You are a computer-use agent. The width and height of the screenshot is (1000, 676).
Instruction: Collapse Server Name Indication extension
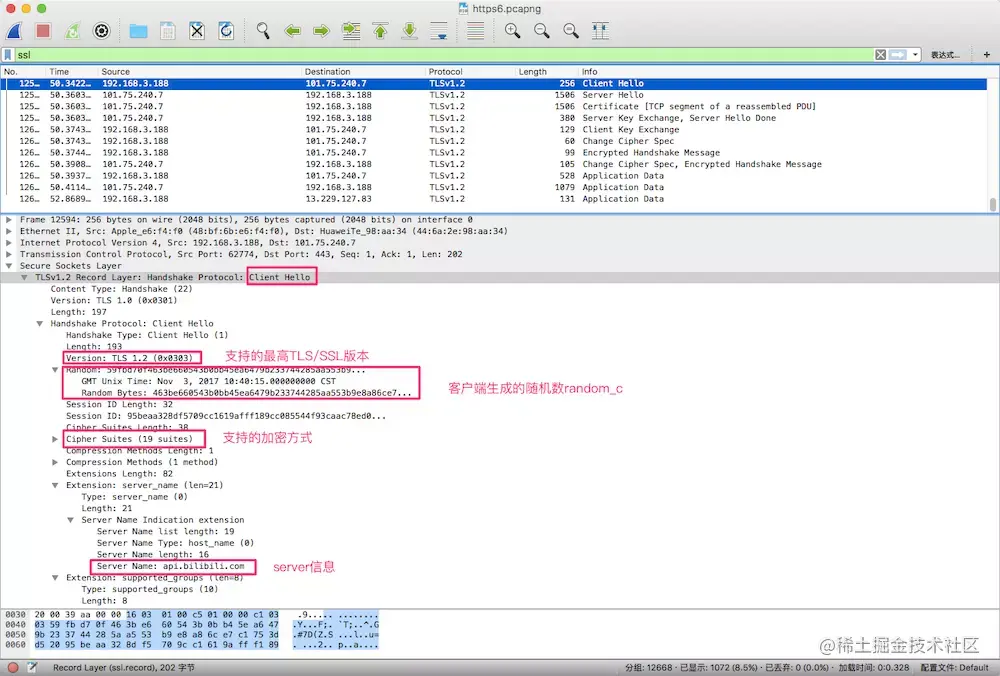70,520
